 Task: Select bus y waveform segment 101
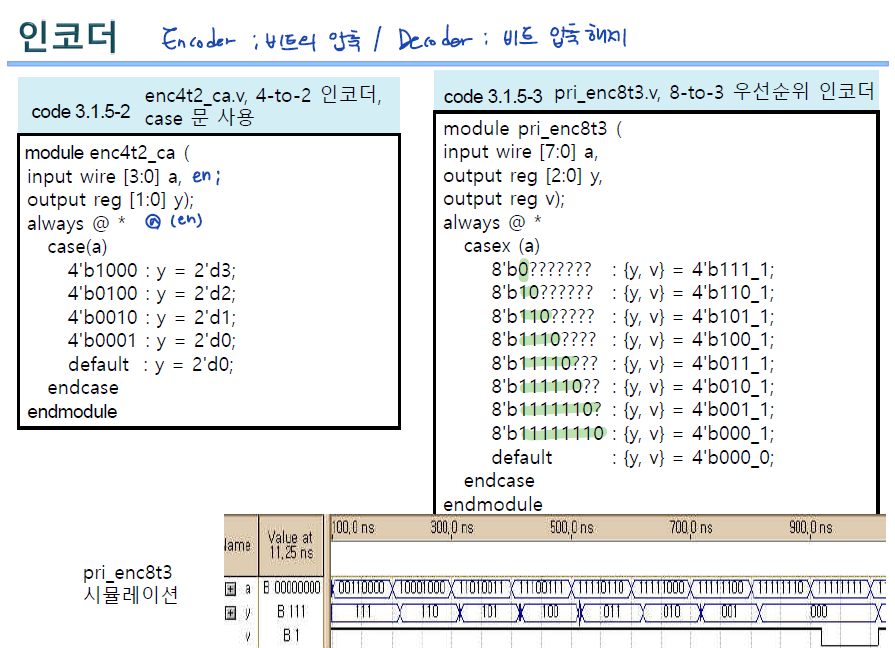point(489,613)
